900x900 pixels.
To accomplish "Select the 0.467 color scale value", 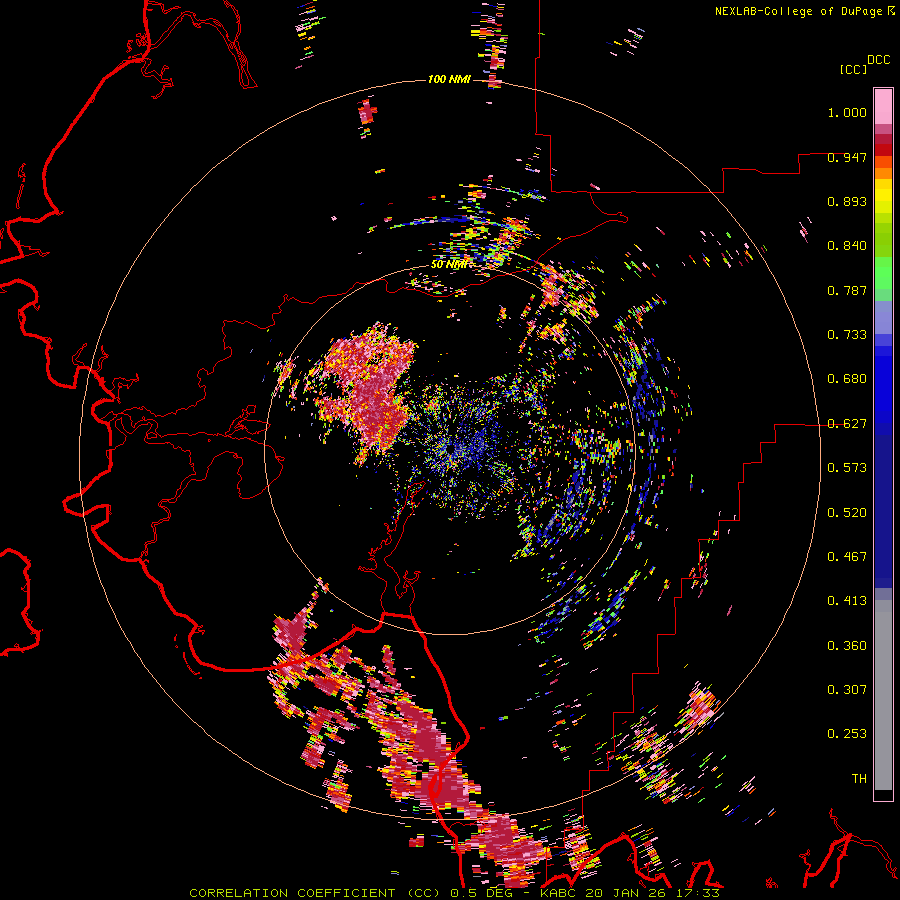I will tap(847, 557).
